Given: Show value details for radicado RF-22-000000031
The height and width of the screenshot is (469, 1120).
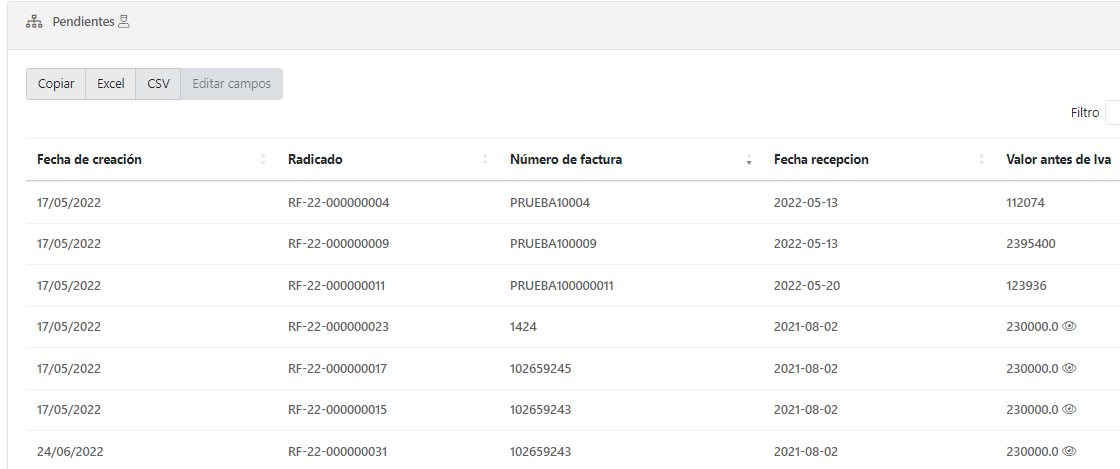Looking at the screenshot, I should click(x=1069, y=451).
